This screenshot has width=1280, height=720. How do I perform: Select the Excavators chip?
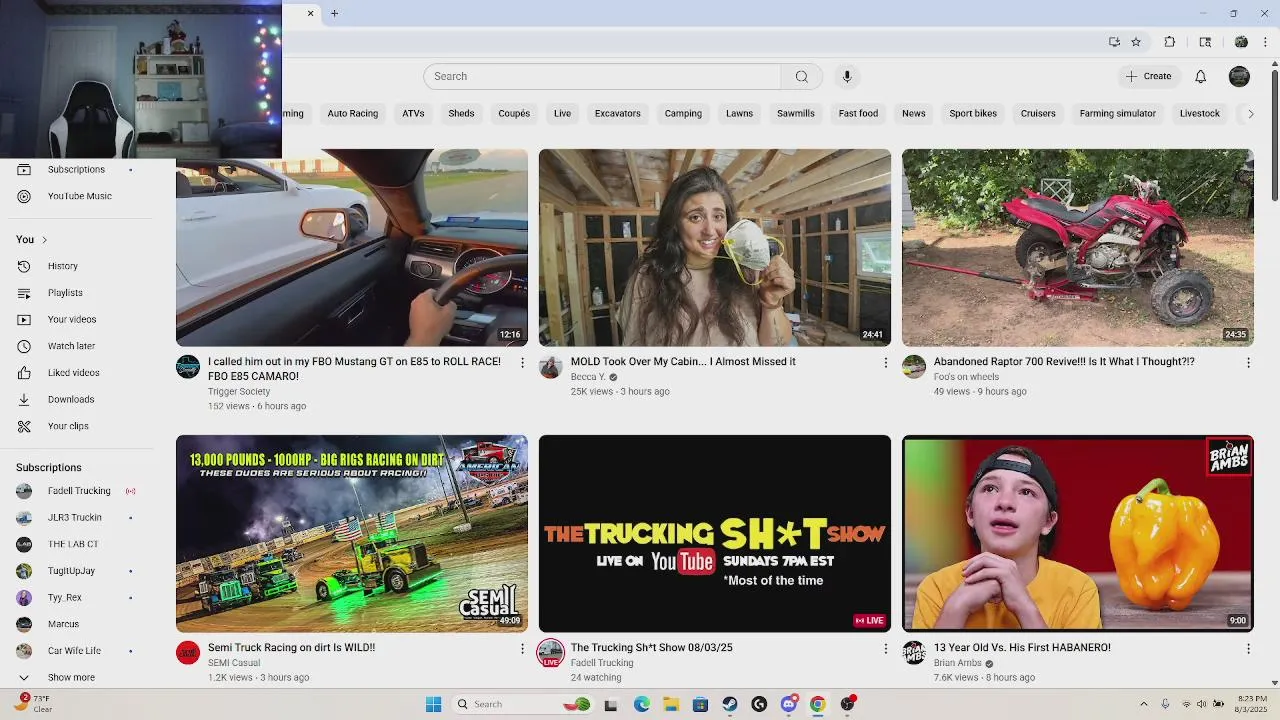pos(617,113)
